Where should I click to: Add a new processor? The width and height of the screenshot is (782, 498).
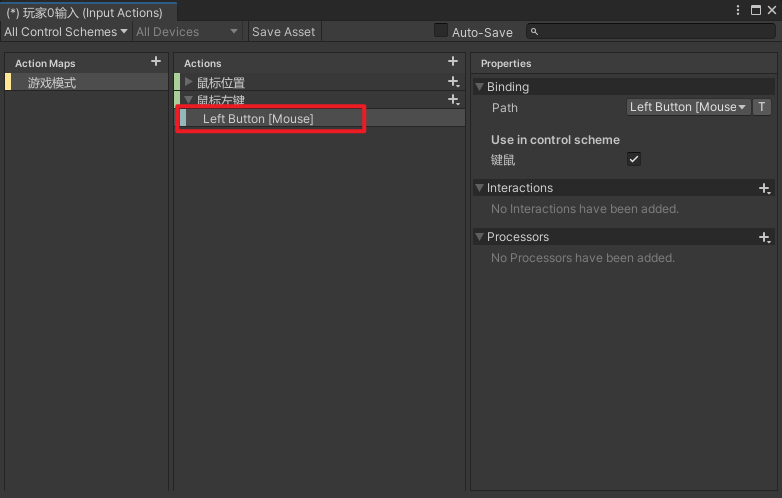click(764, 237)
